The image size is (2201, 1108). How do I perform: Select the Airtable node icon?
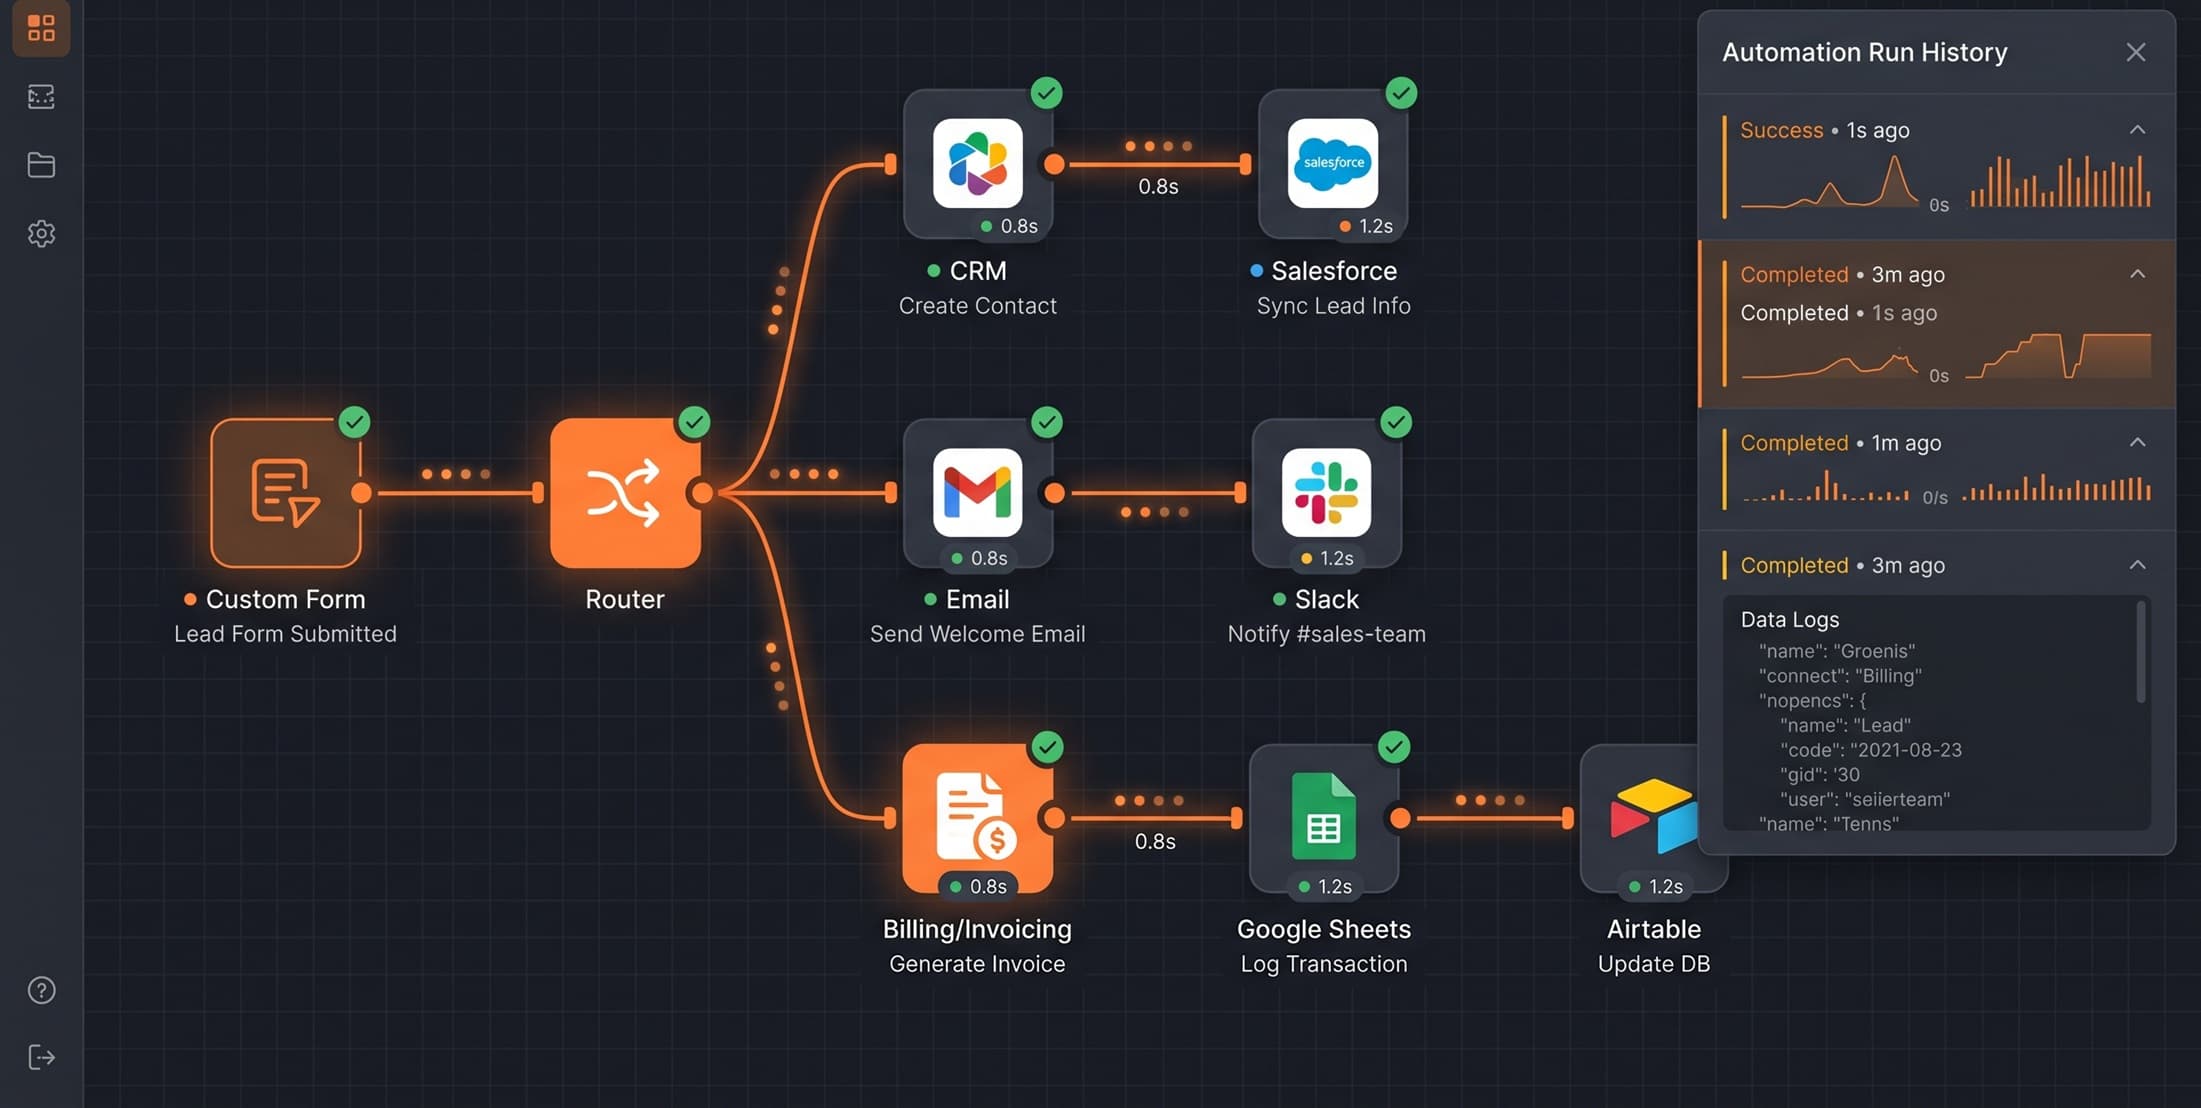click(1654, 818)
